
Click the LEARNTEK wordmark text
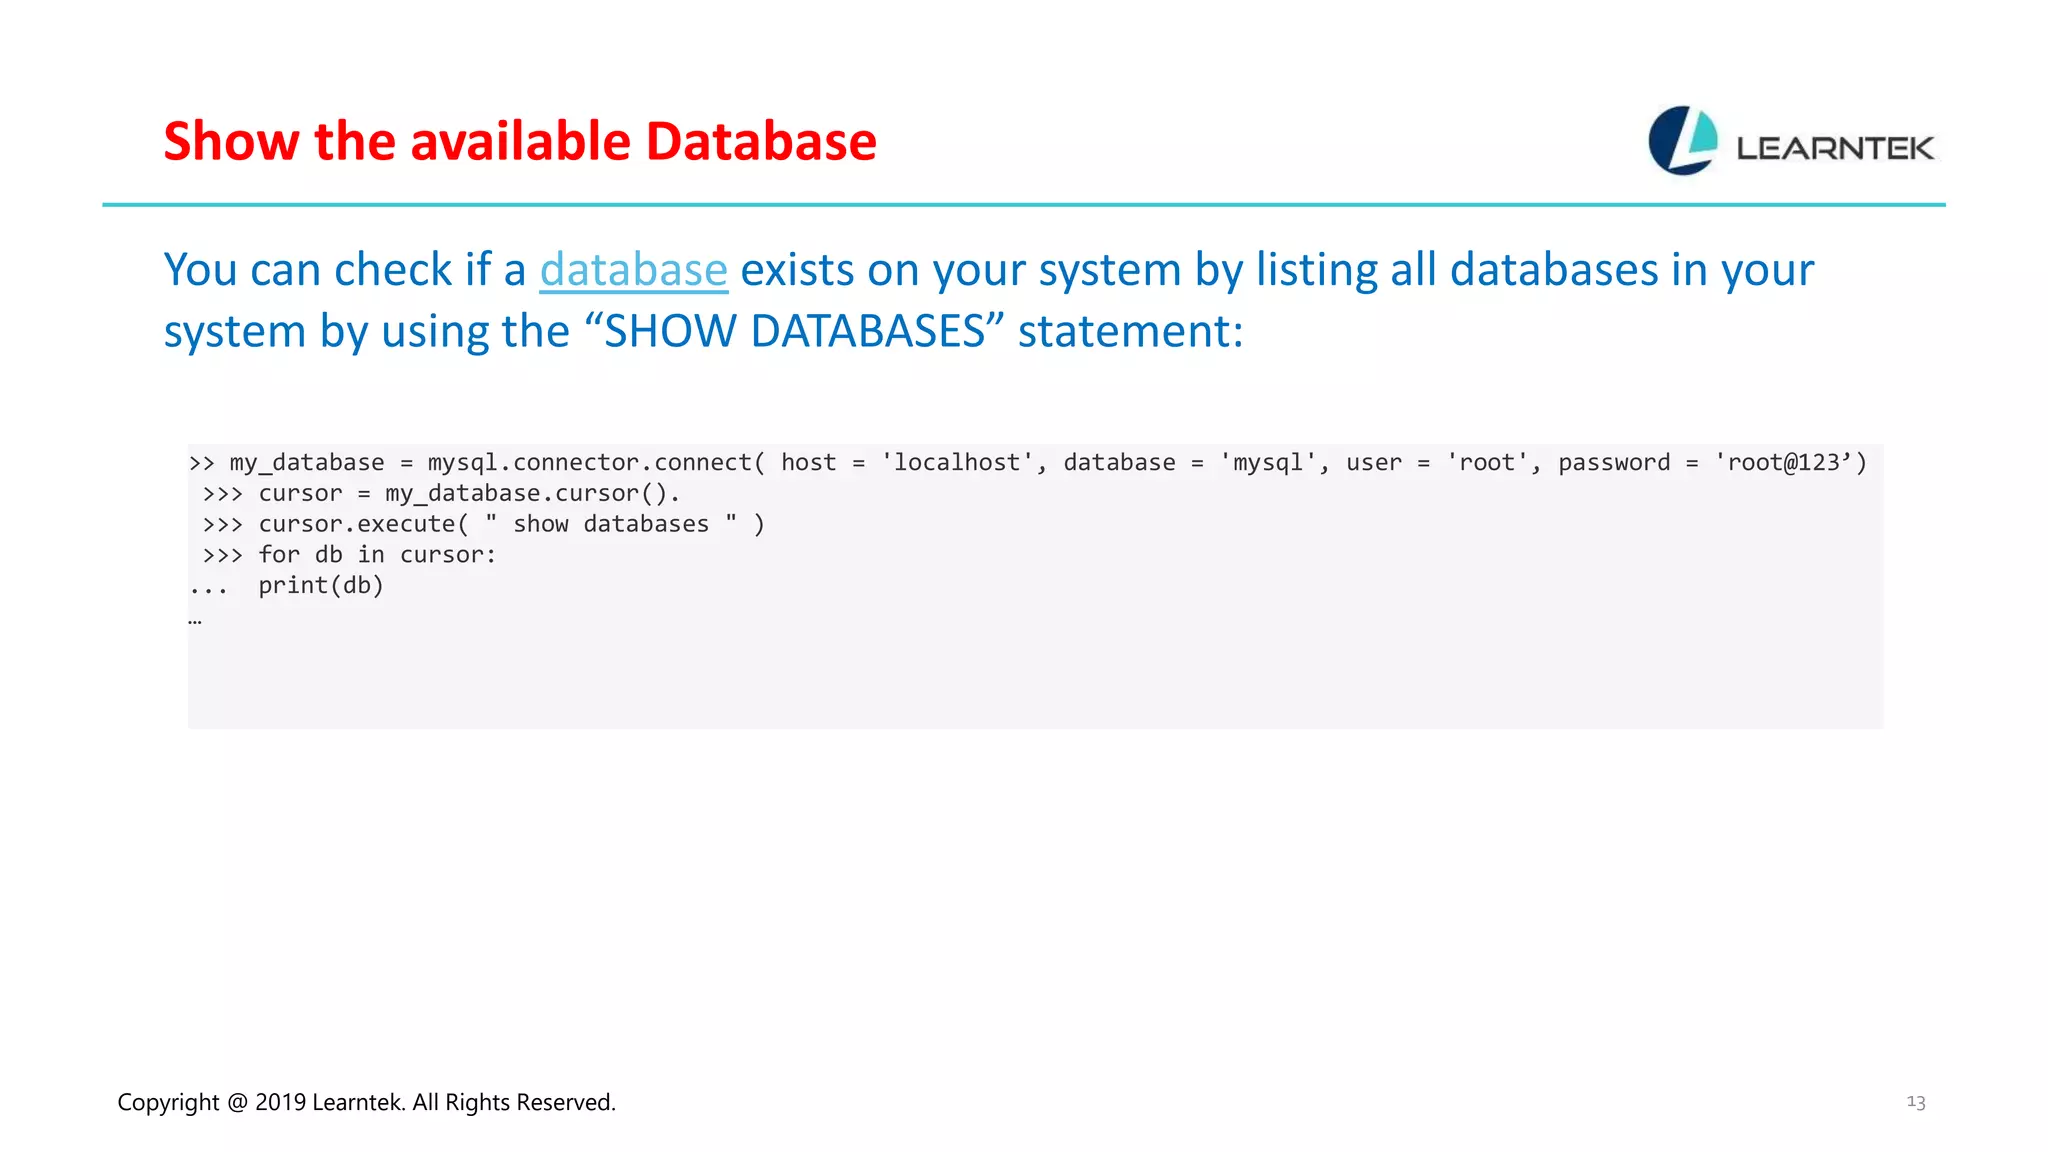pyautogui.click(x=1835, y=148)
